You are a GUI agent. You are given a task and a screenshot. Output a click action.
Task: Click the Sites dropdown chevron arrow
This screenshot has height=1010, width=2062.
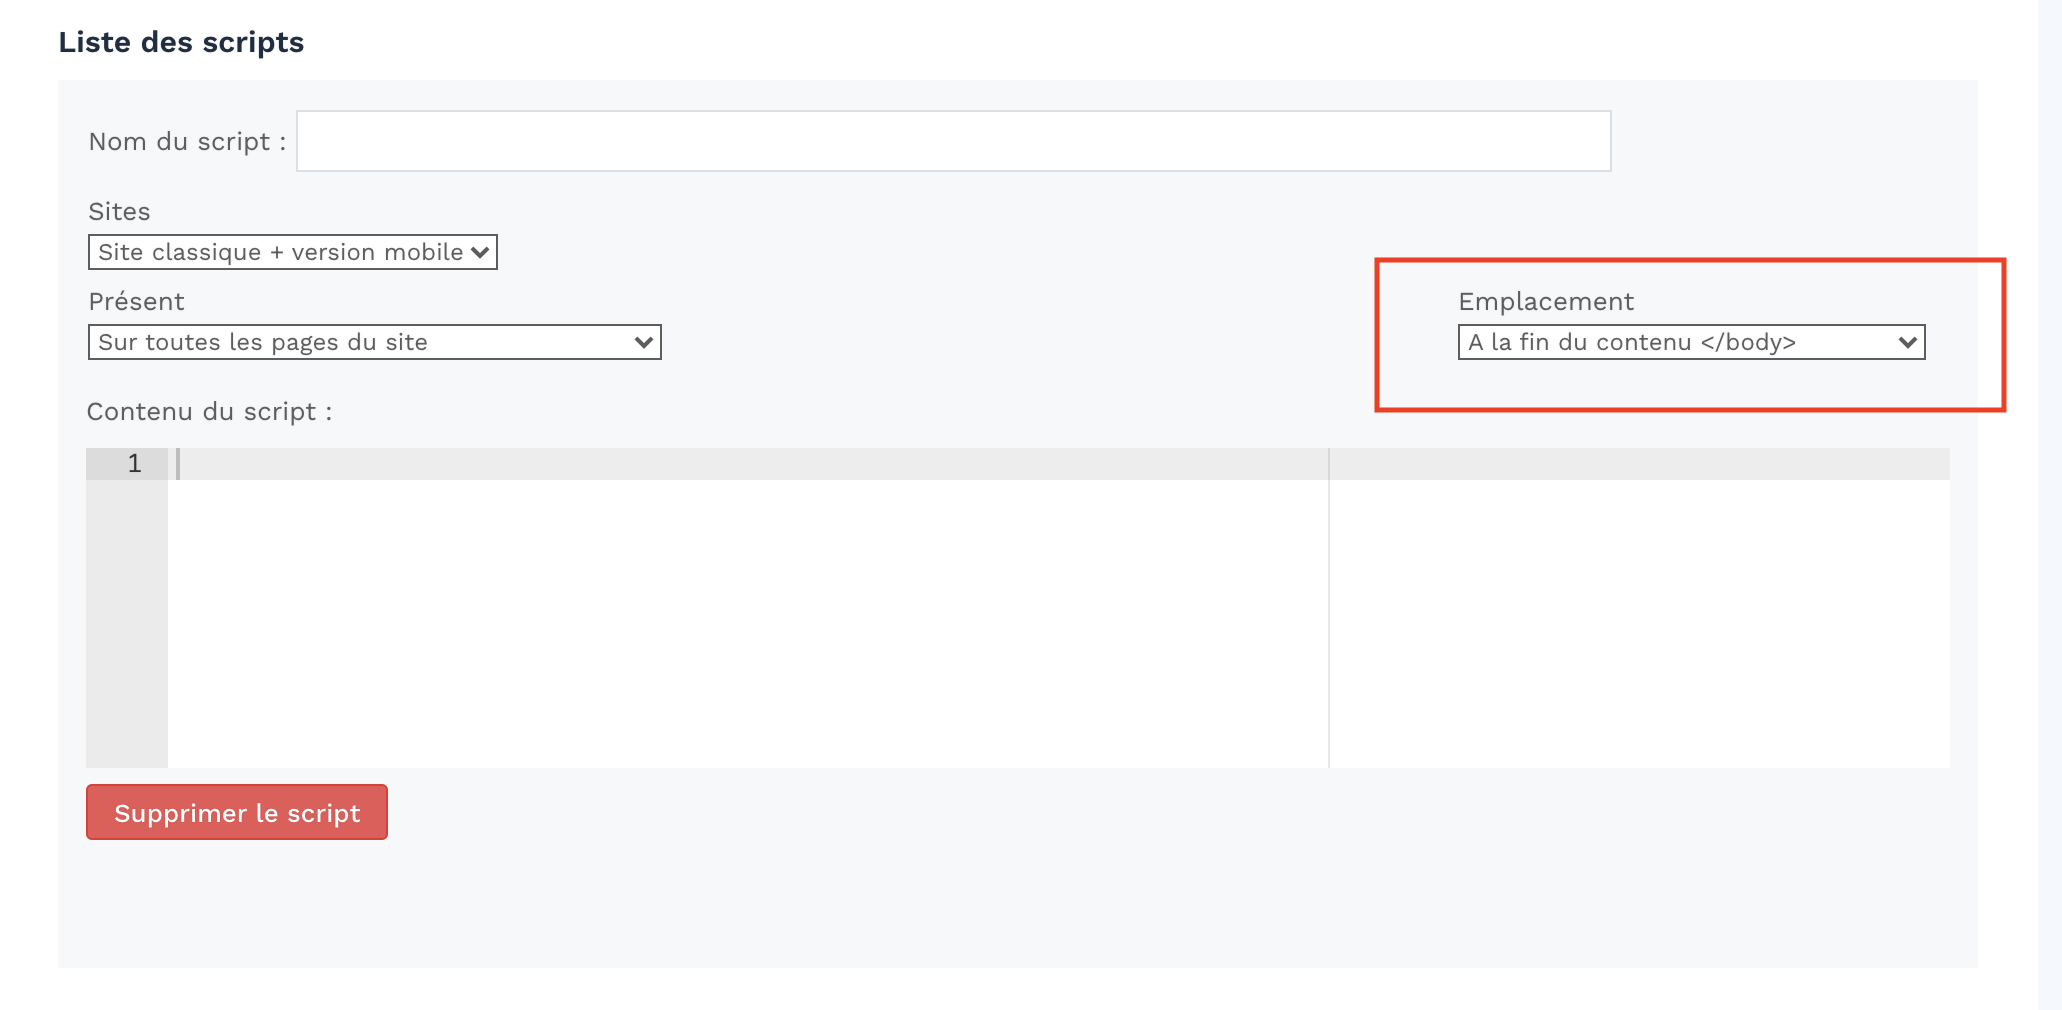click(480, 252)
